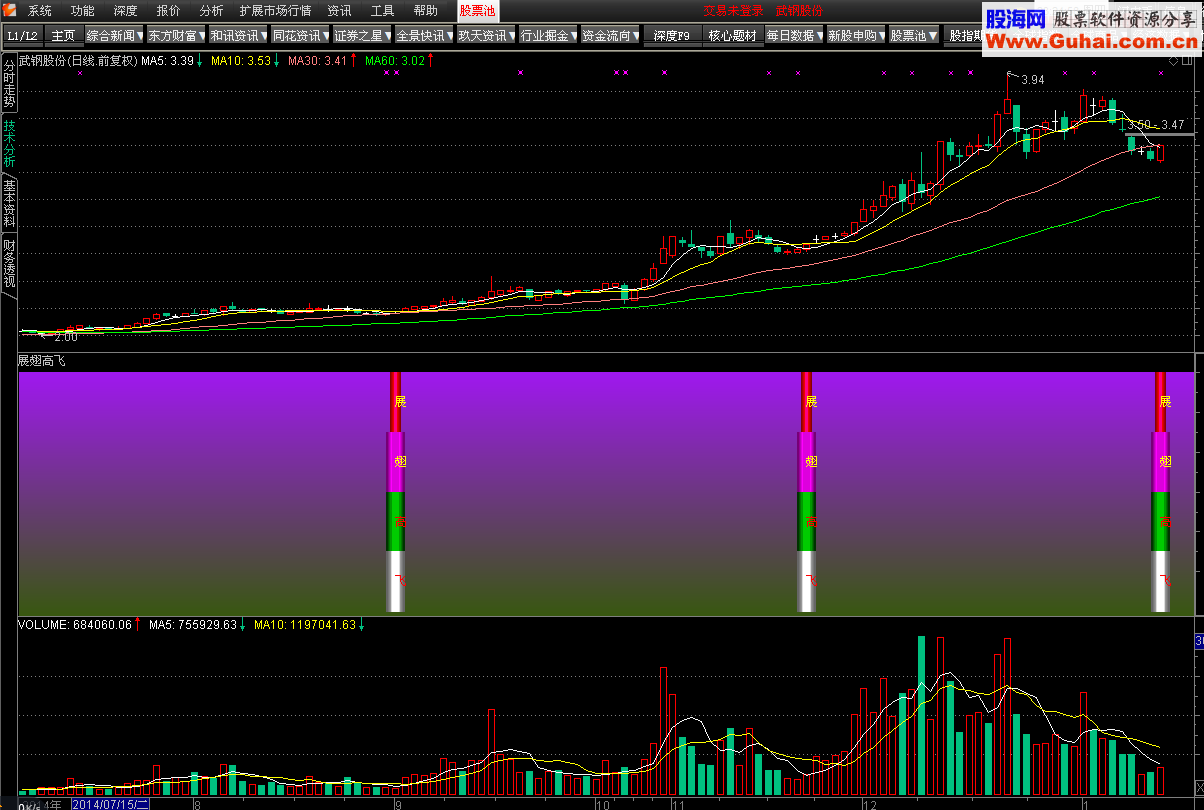Expand the toolbar 股票池 dropdown
Screen dimensions: 1204x810
pos(914,35)
